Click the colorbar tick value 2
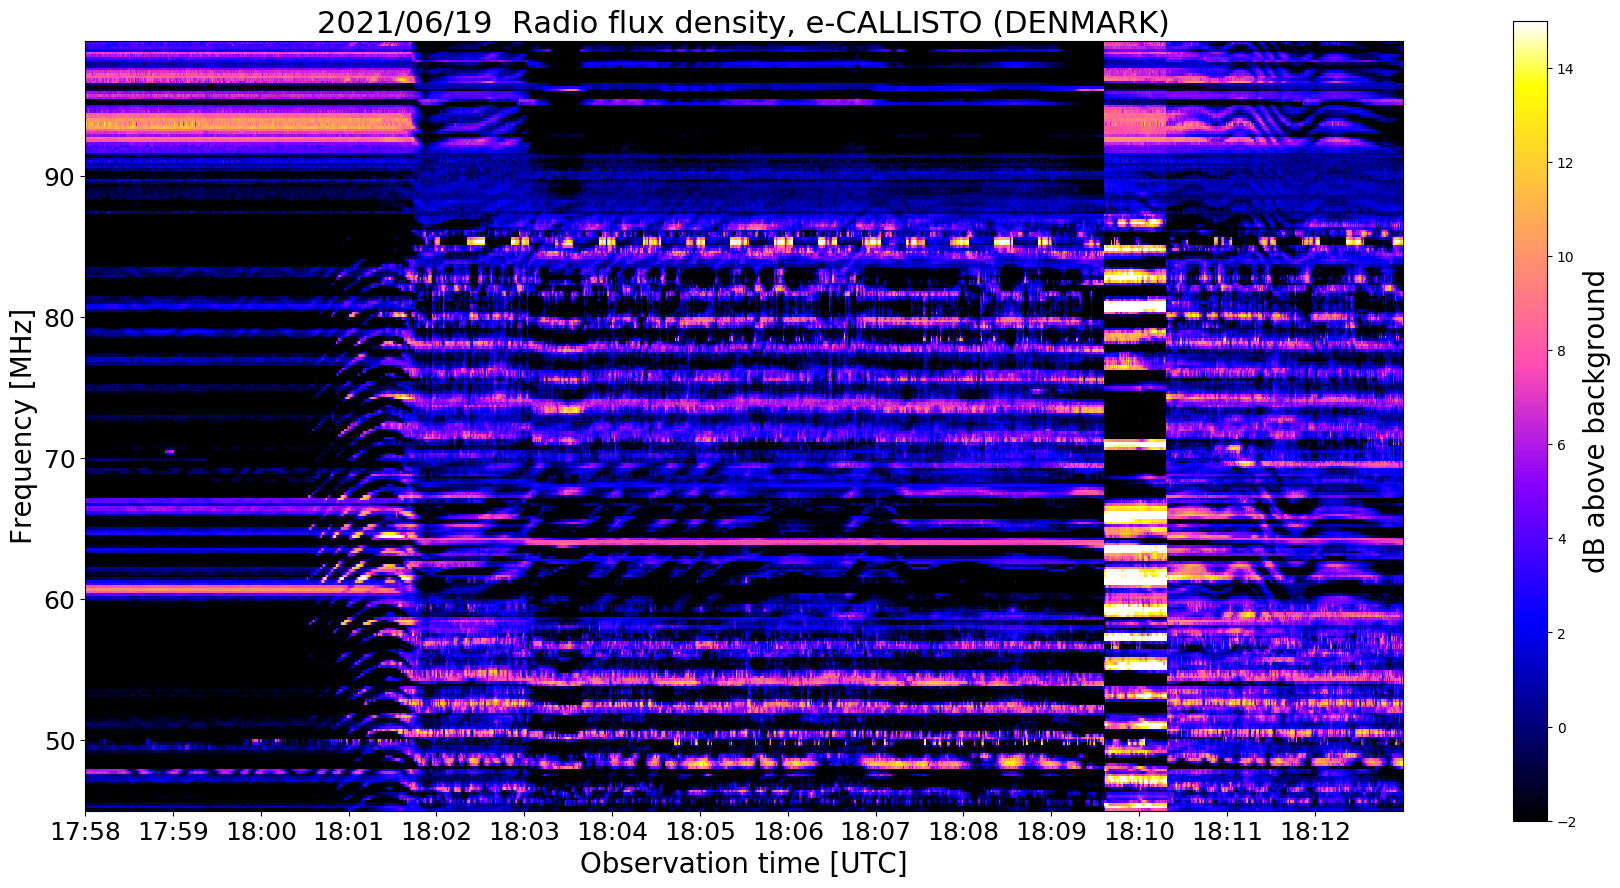 1560,634
